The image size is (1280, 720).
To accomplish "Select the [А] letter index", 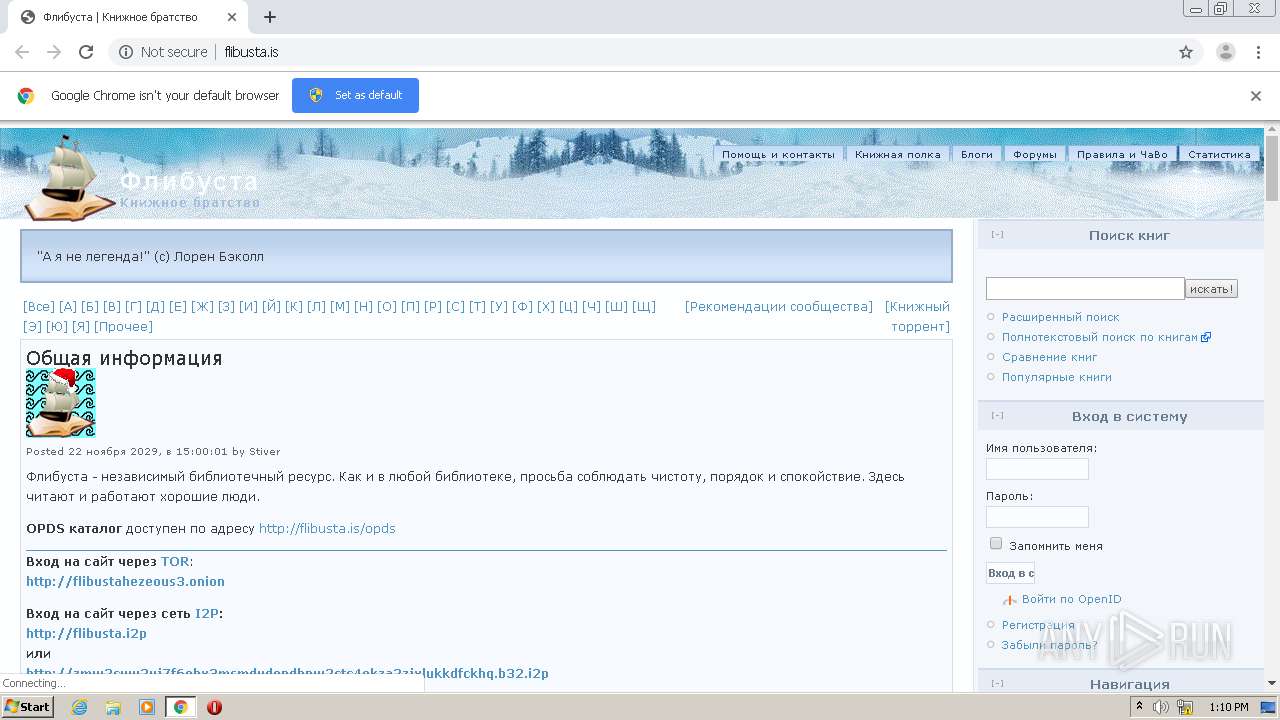I will [x=67, y=306].
